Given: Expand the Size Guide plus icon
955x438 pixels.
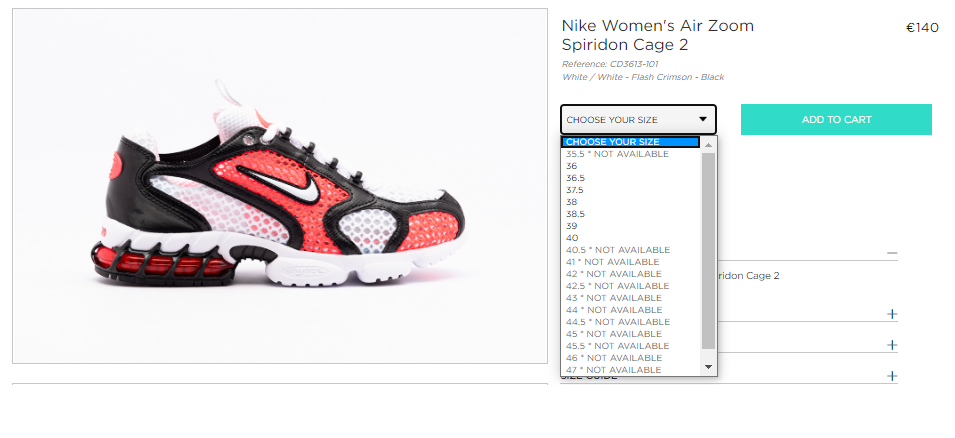Looking at the screenshot, I should [892, 376].
